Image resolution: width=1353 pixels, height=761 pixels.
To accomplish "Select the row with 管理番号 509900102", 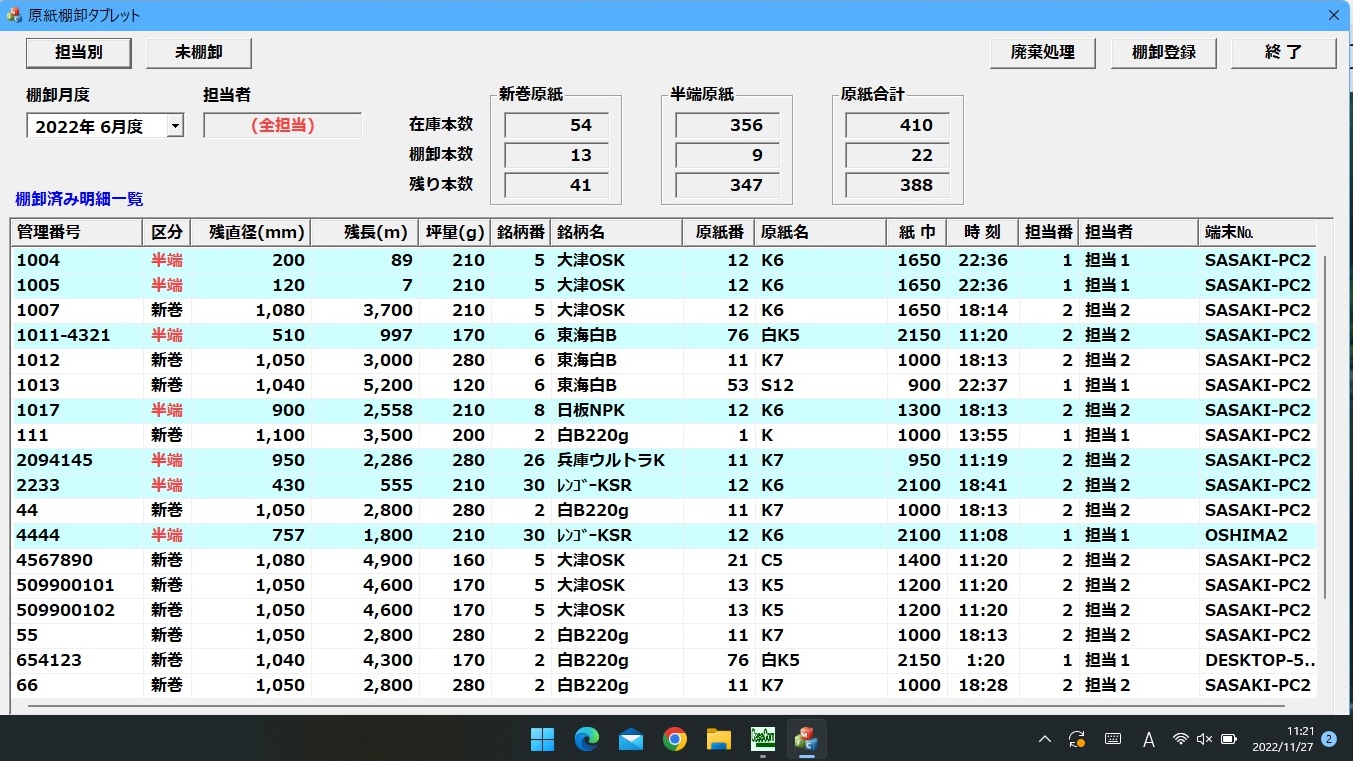I will tap(664, 610).
